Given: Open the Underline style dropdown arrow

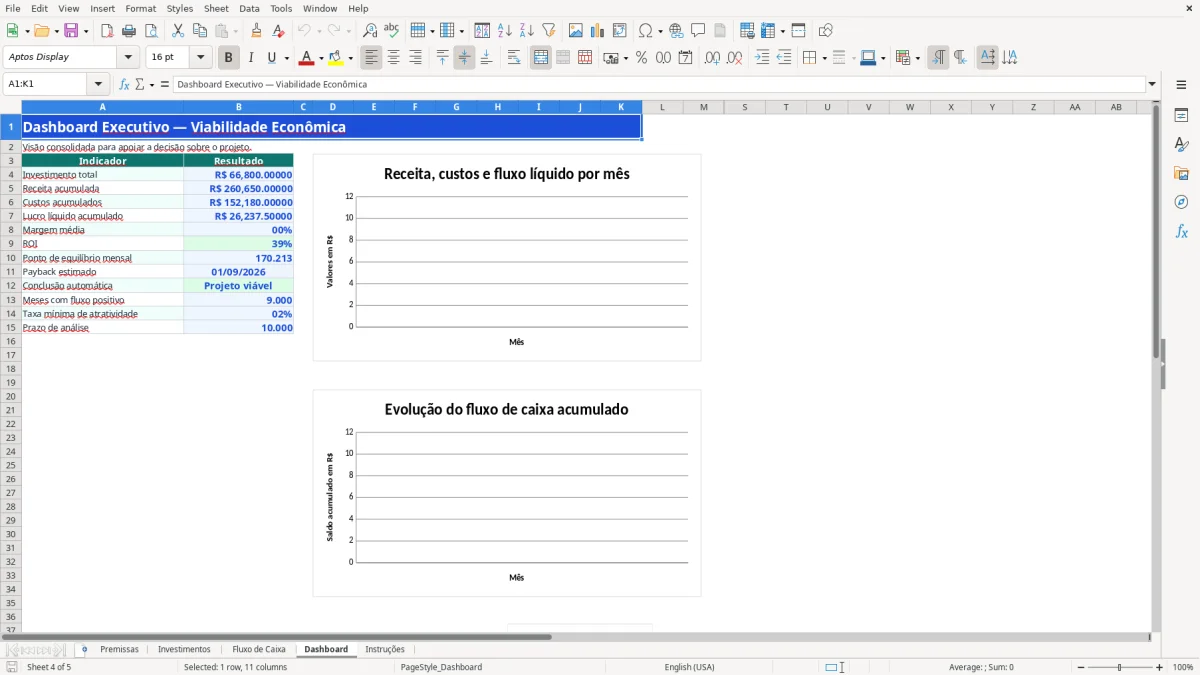Looking at the screenshot, I should pyautogui.click(x=286, y=58).
